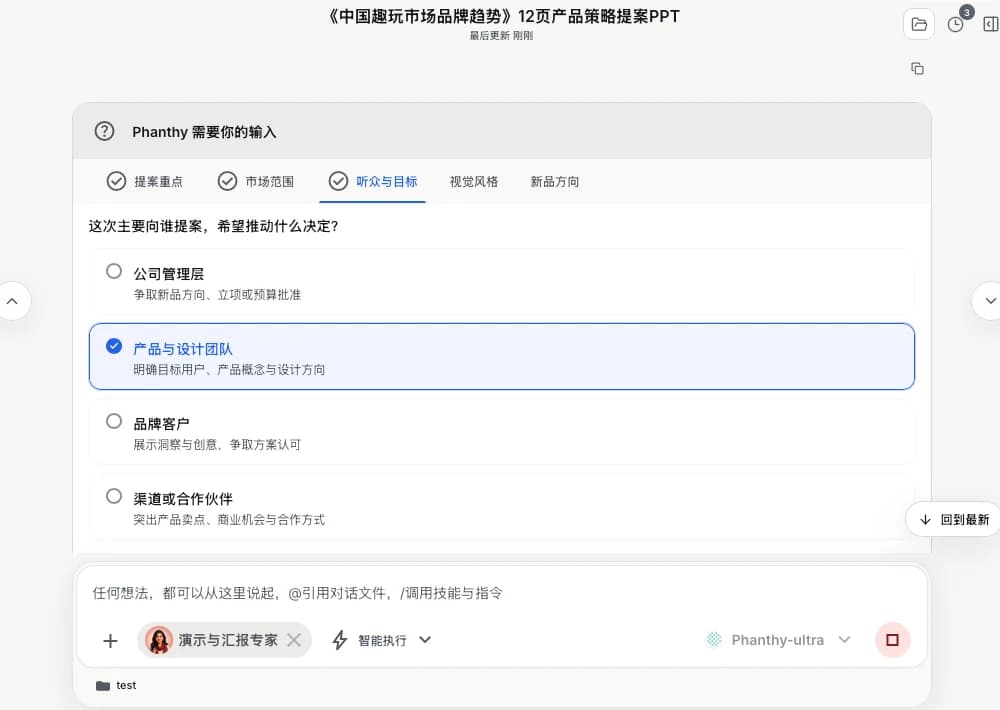1000x710 pixels.
Task: Click the 最后更新 刚刚 status text
Action: pos(501,36)
